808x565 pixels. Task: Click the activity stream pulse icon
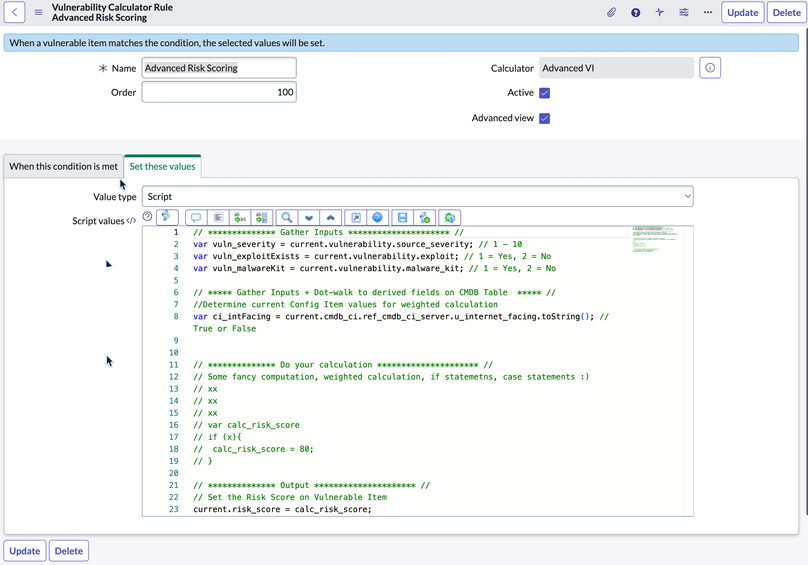[660, 12]
